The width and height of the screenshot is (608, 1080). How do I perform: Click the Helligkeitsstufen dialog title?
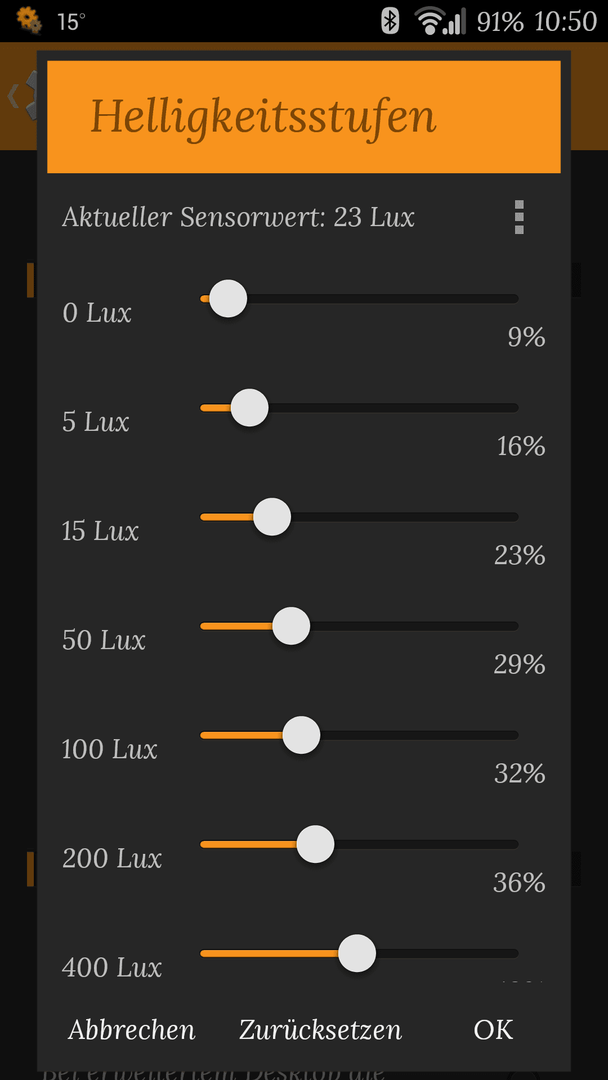click(263, 117)
